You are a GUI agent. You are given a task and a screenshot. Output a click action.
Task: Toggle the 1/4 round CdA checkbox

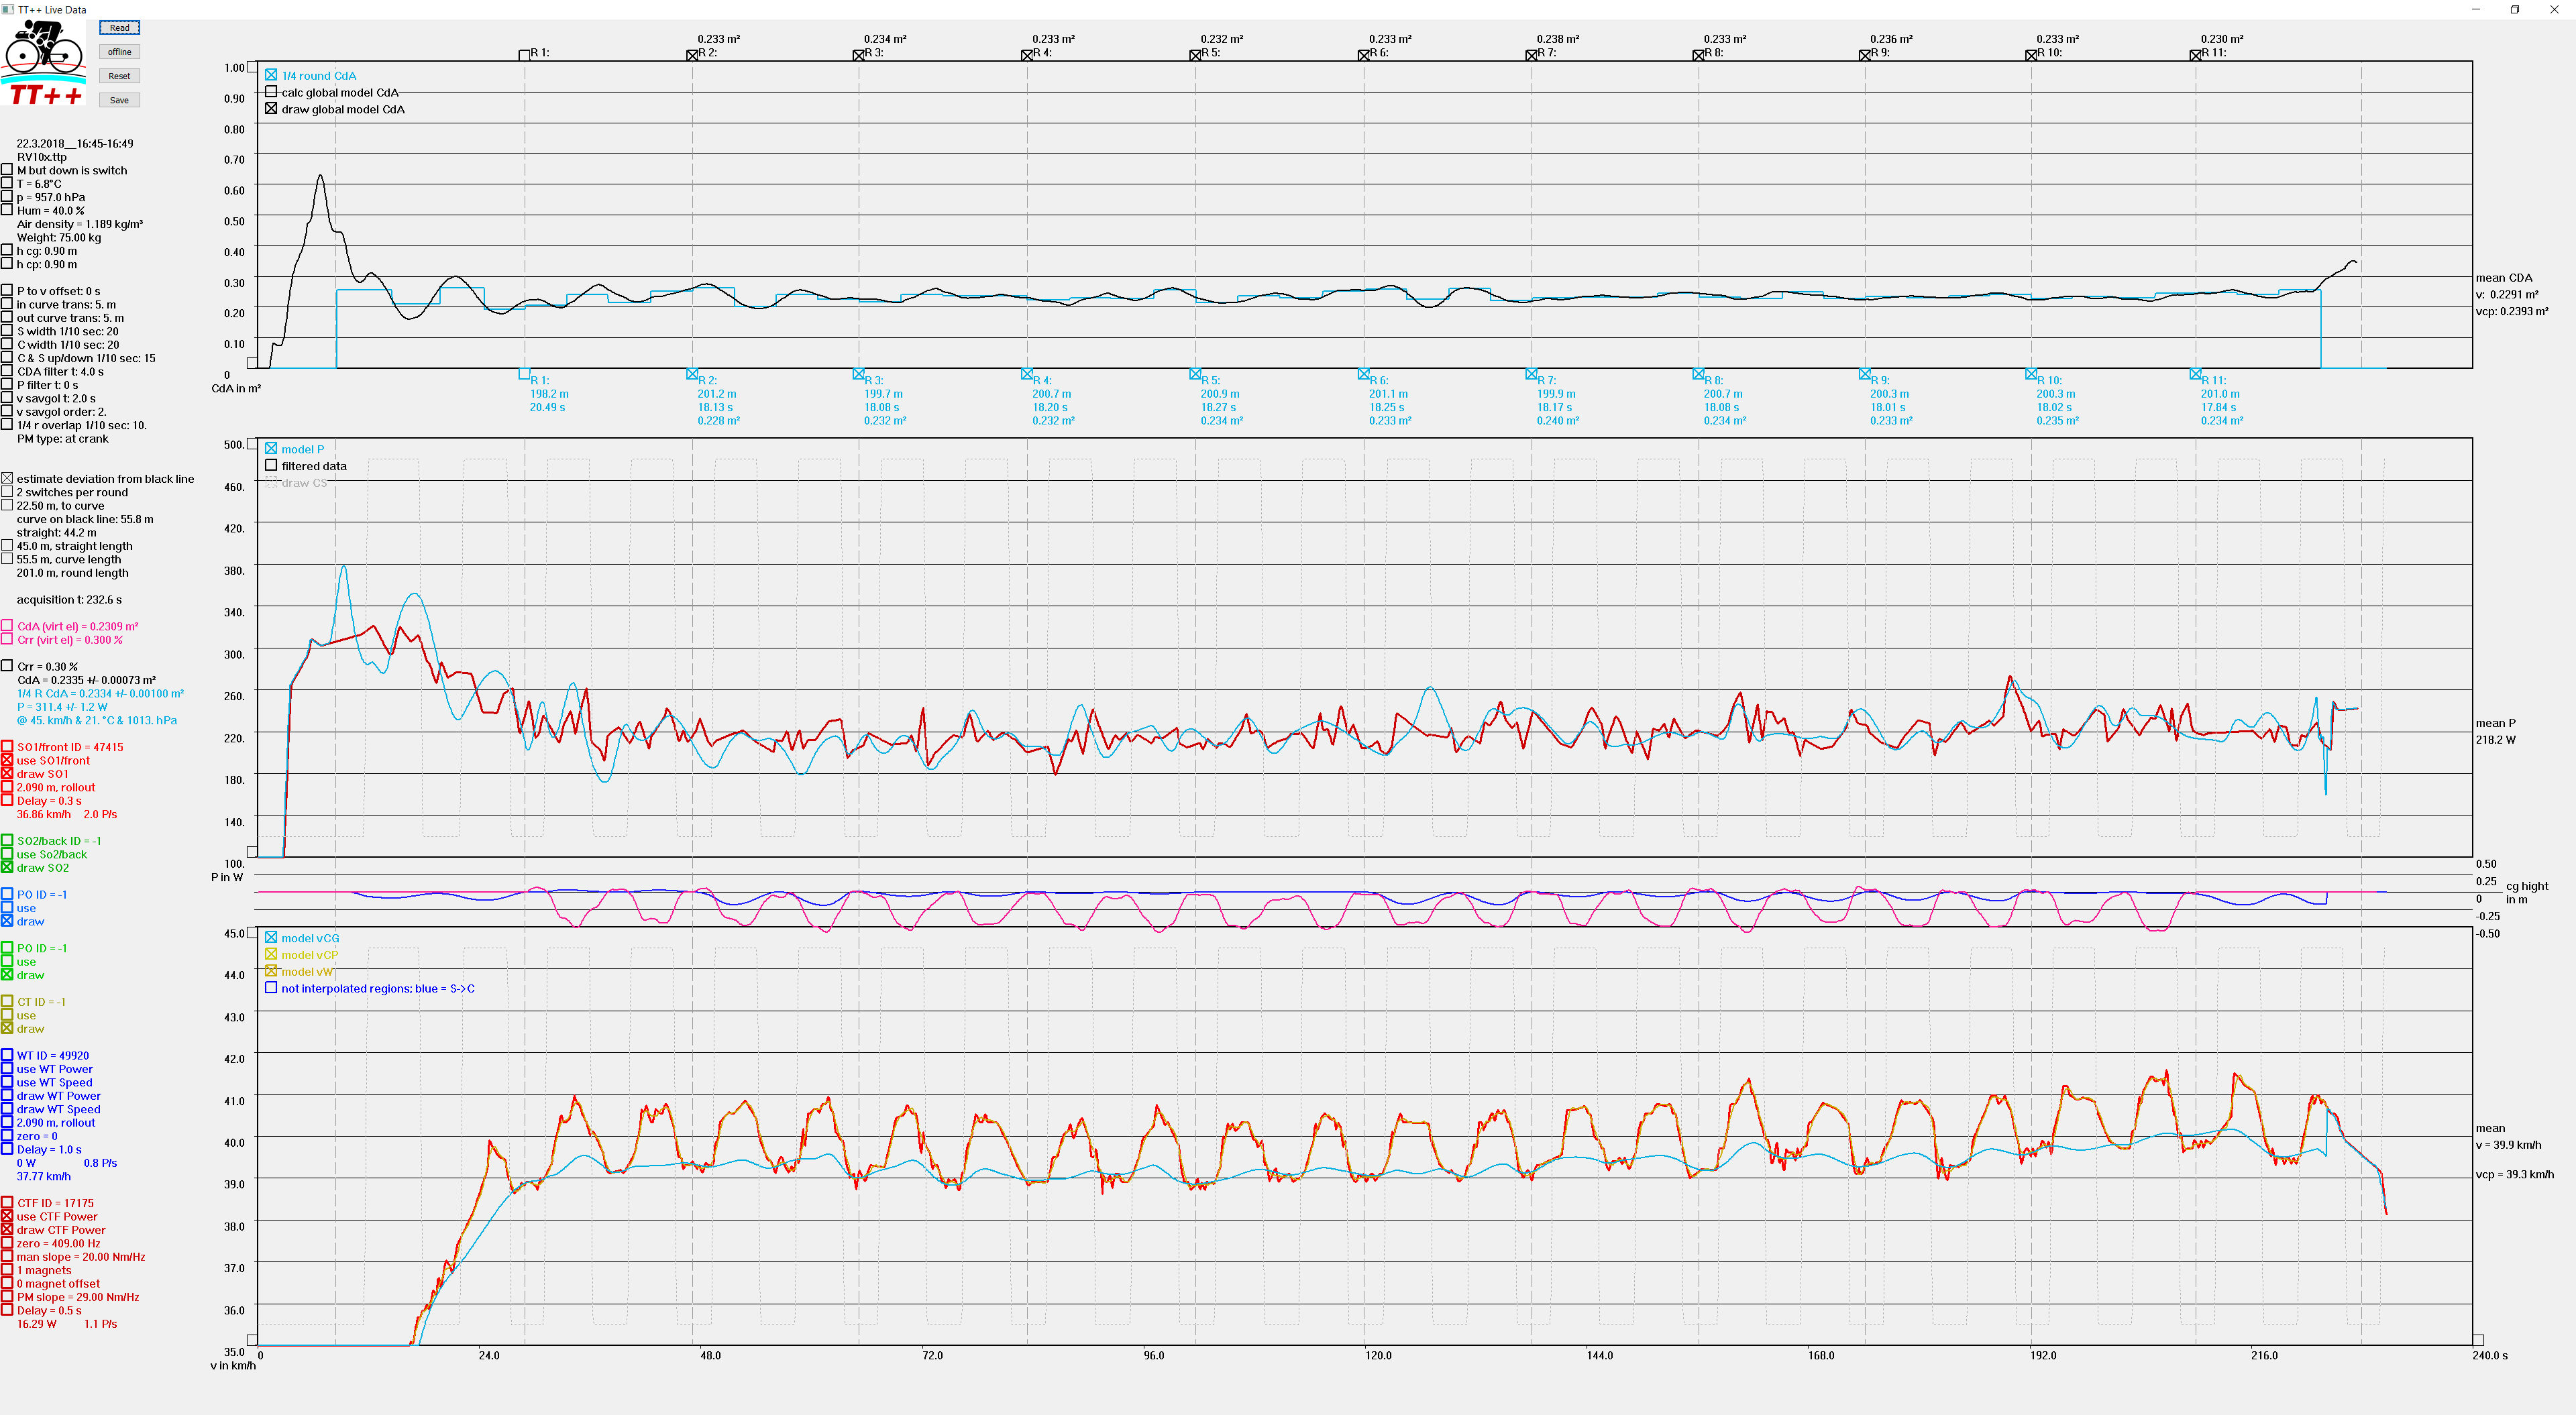click(271, 75)
